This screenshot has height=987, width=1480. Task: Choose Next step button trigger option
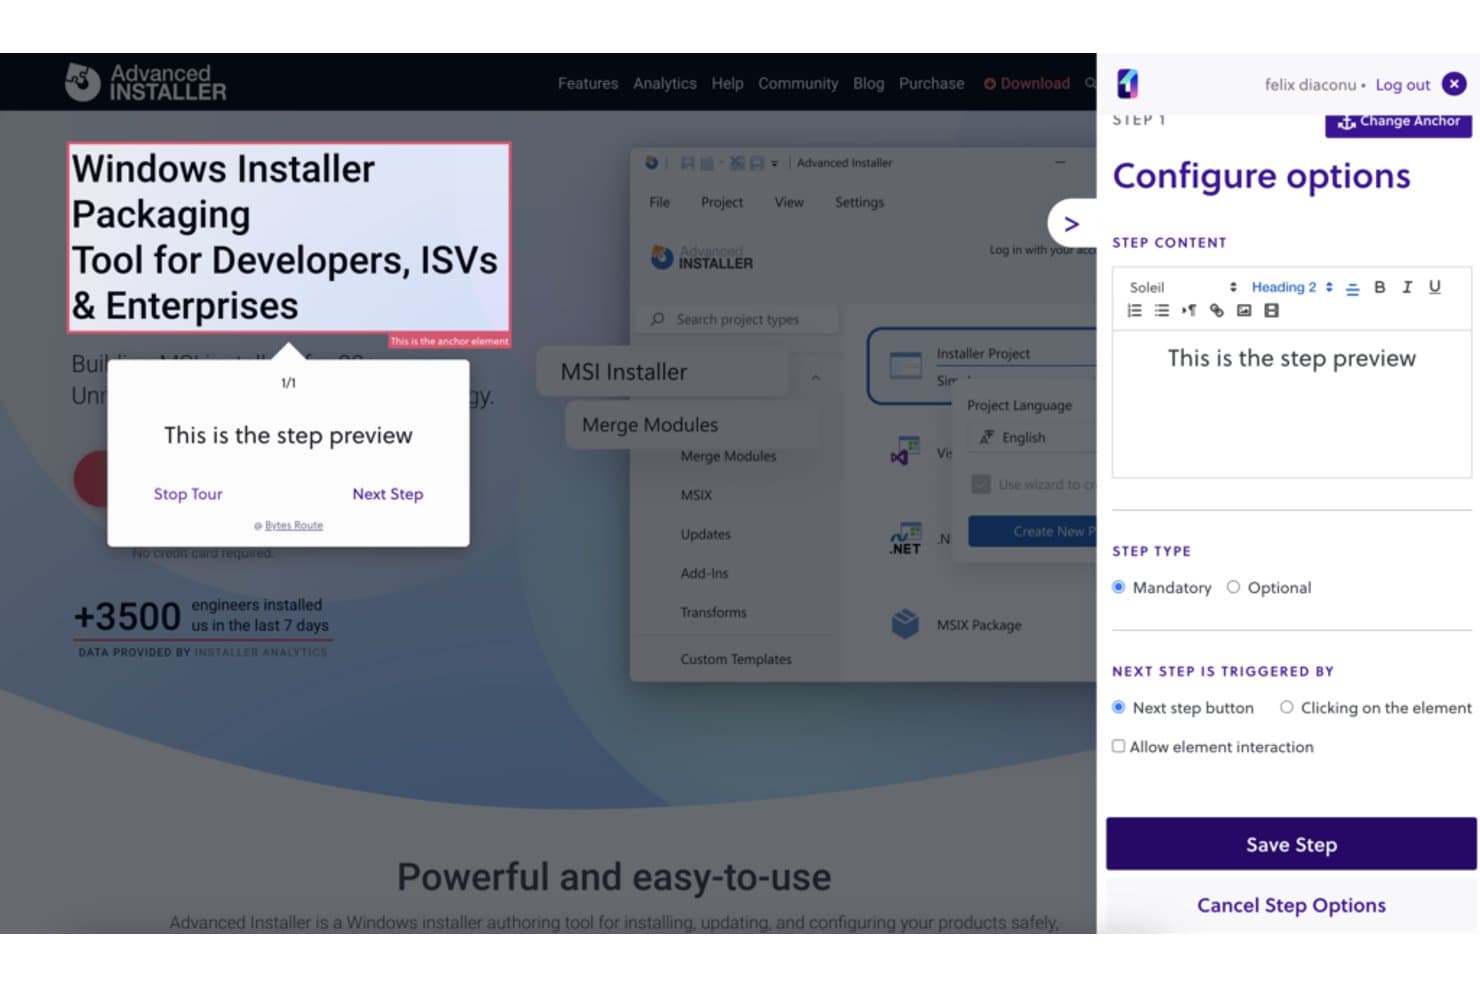1119,707
